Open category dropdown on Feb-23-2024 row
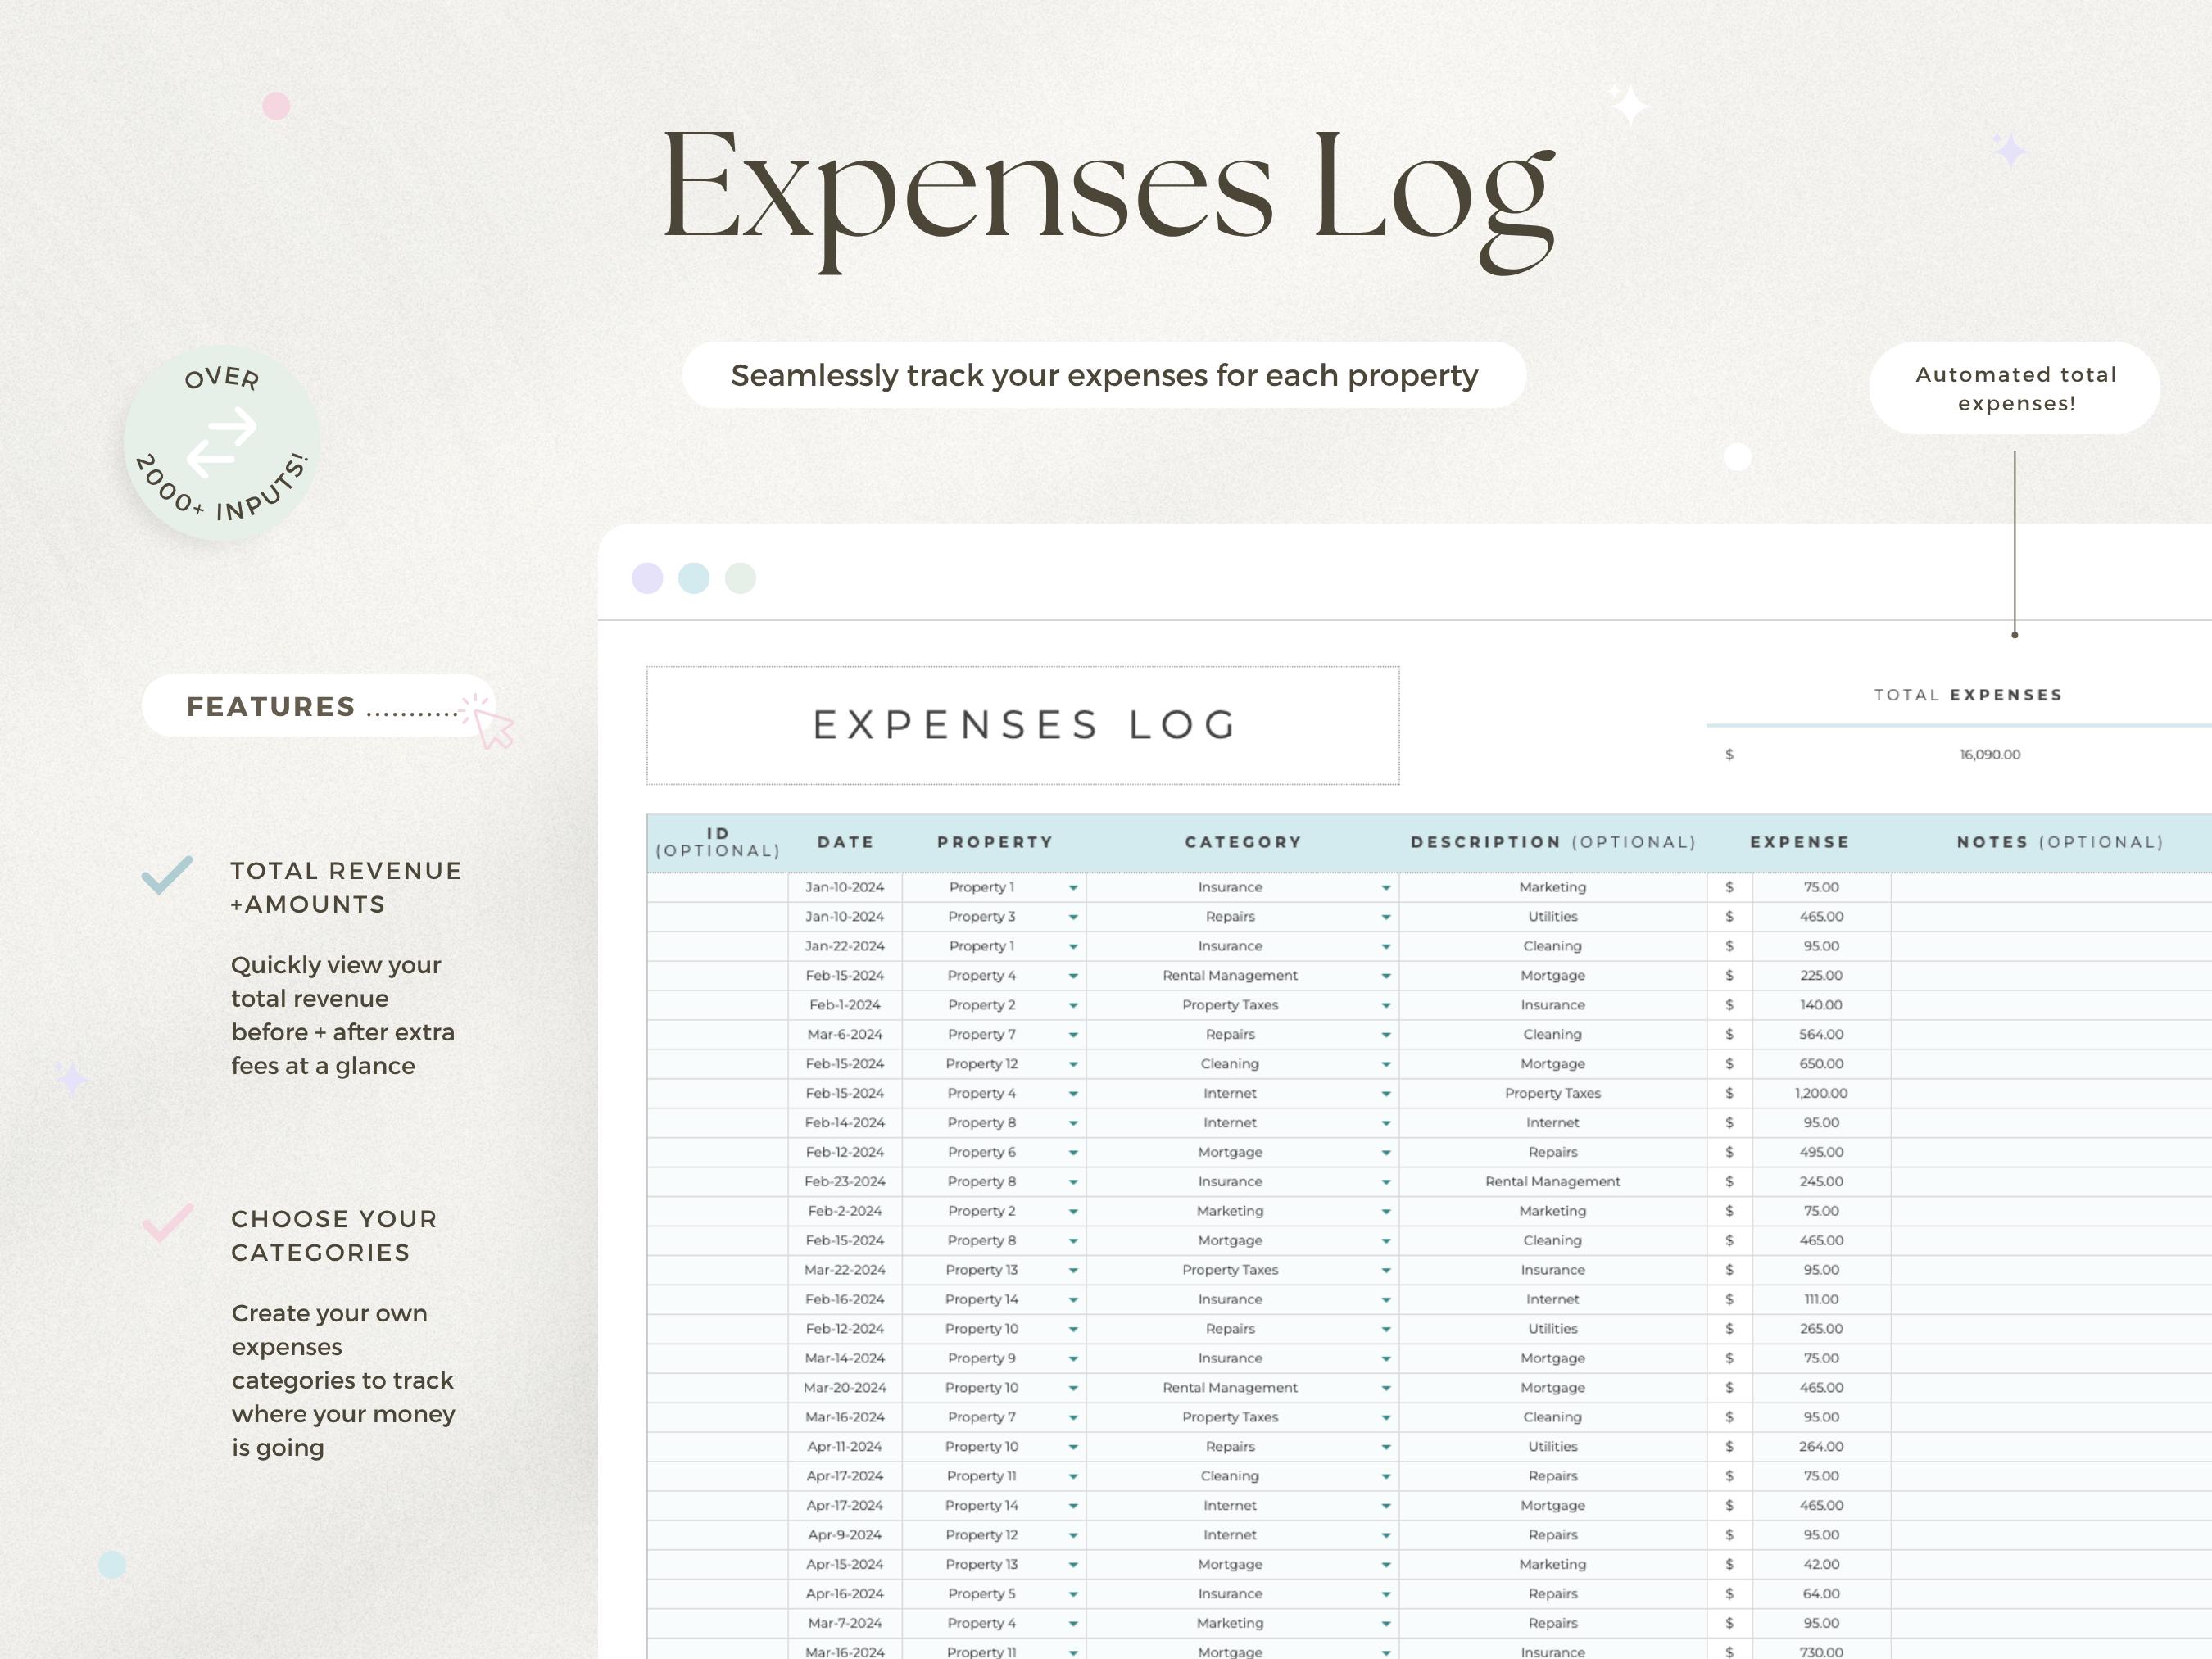2212x1659 pixels. [1386, 1182]
